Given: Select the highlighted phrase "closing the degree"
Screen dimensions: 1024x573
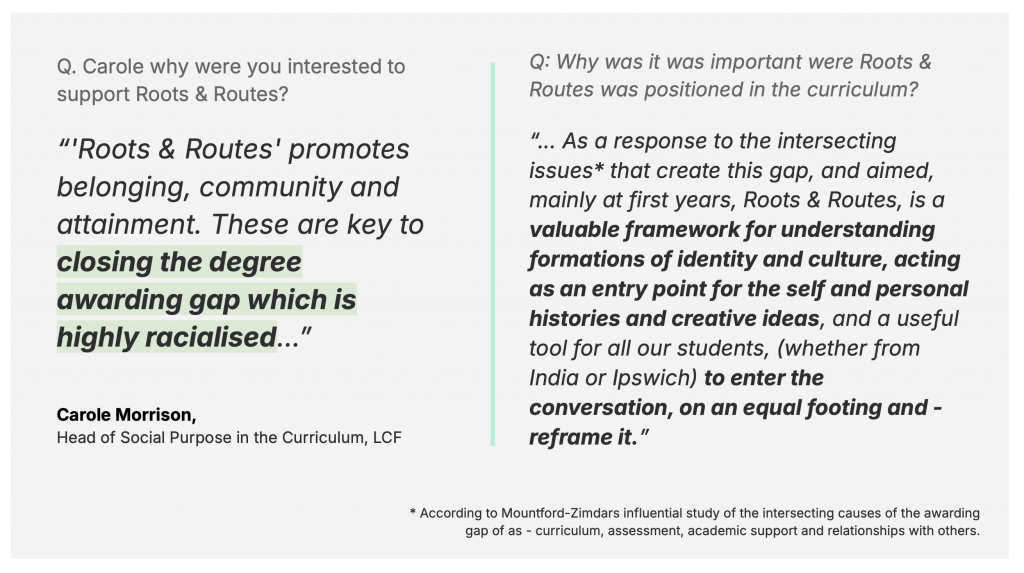Looking at the screenshot, I should click(179, 262).
